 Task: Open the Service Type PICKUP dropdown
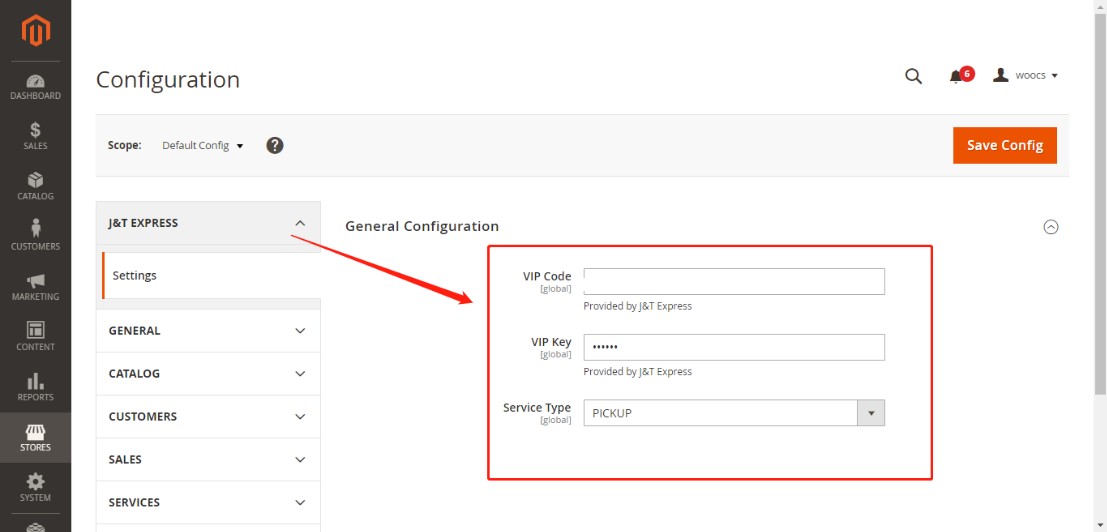click(x=734, y=413)
